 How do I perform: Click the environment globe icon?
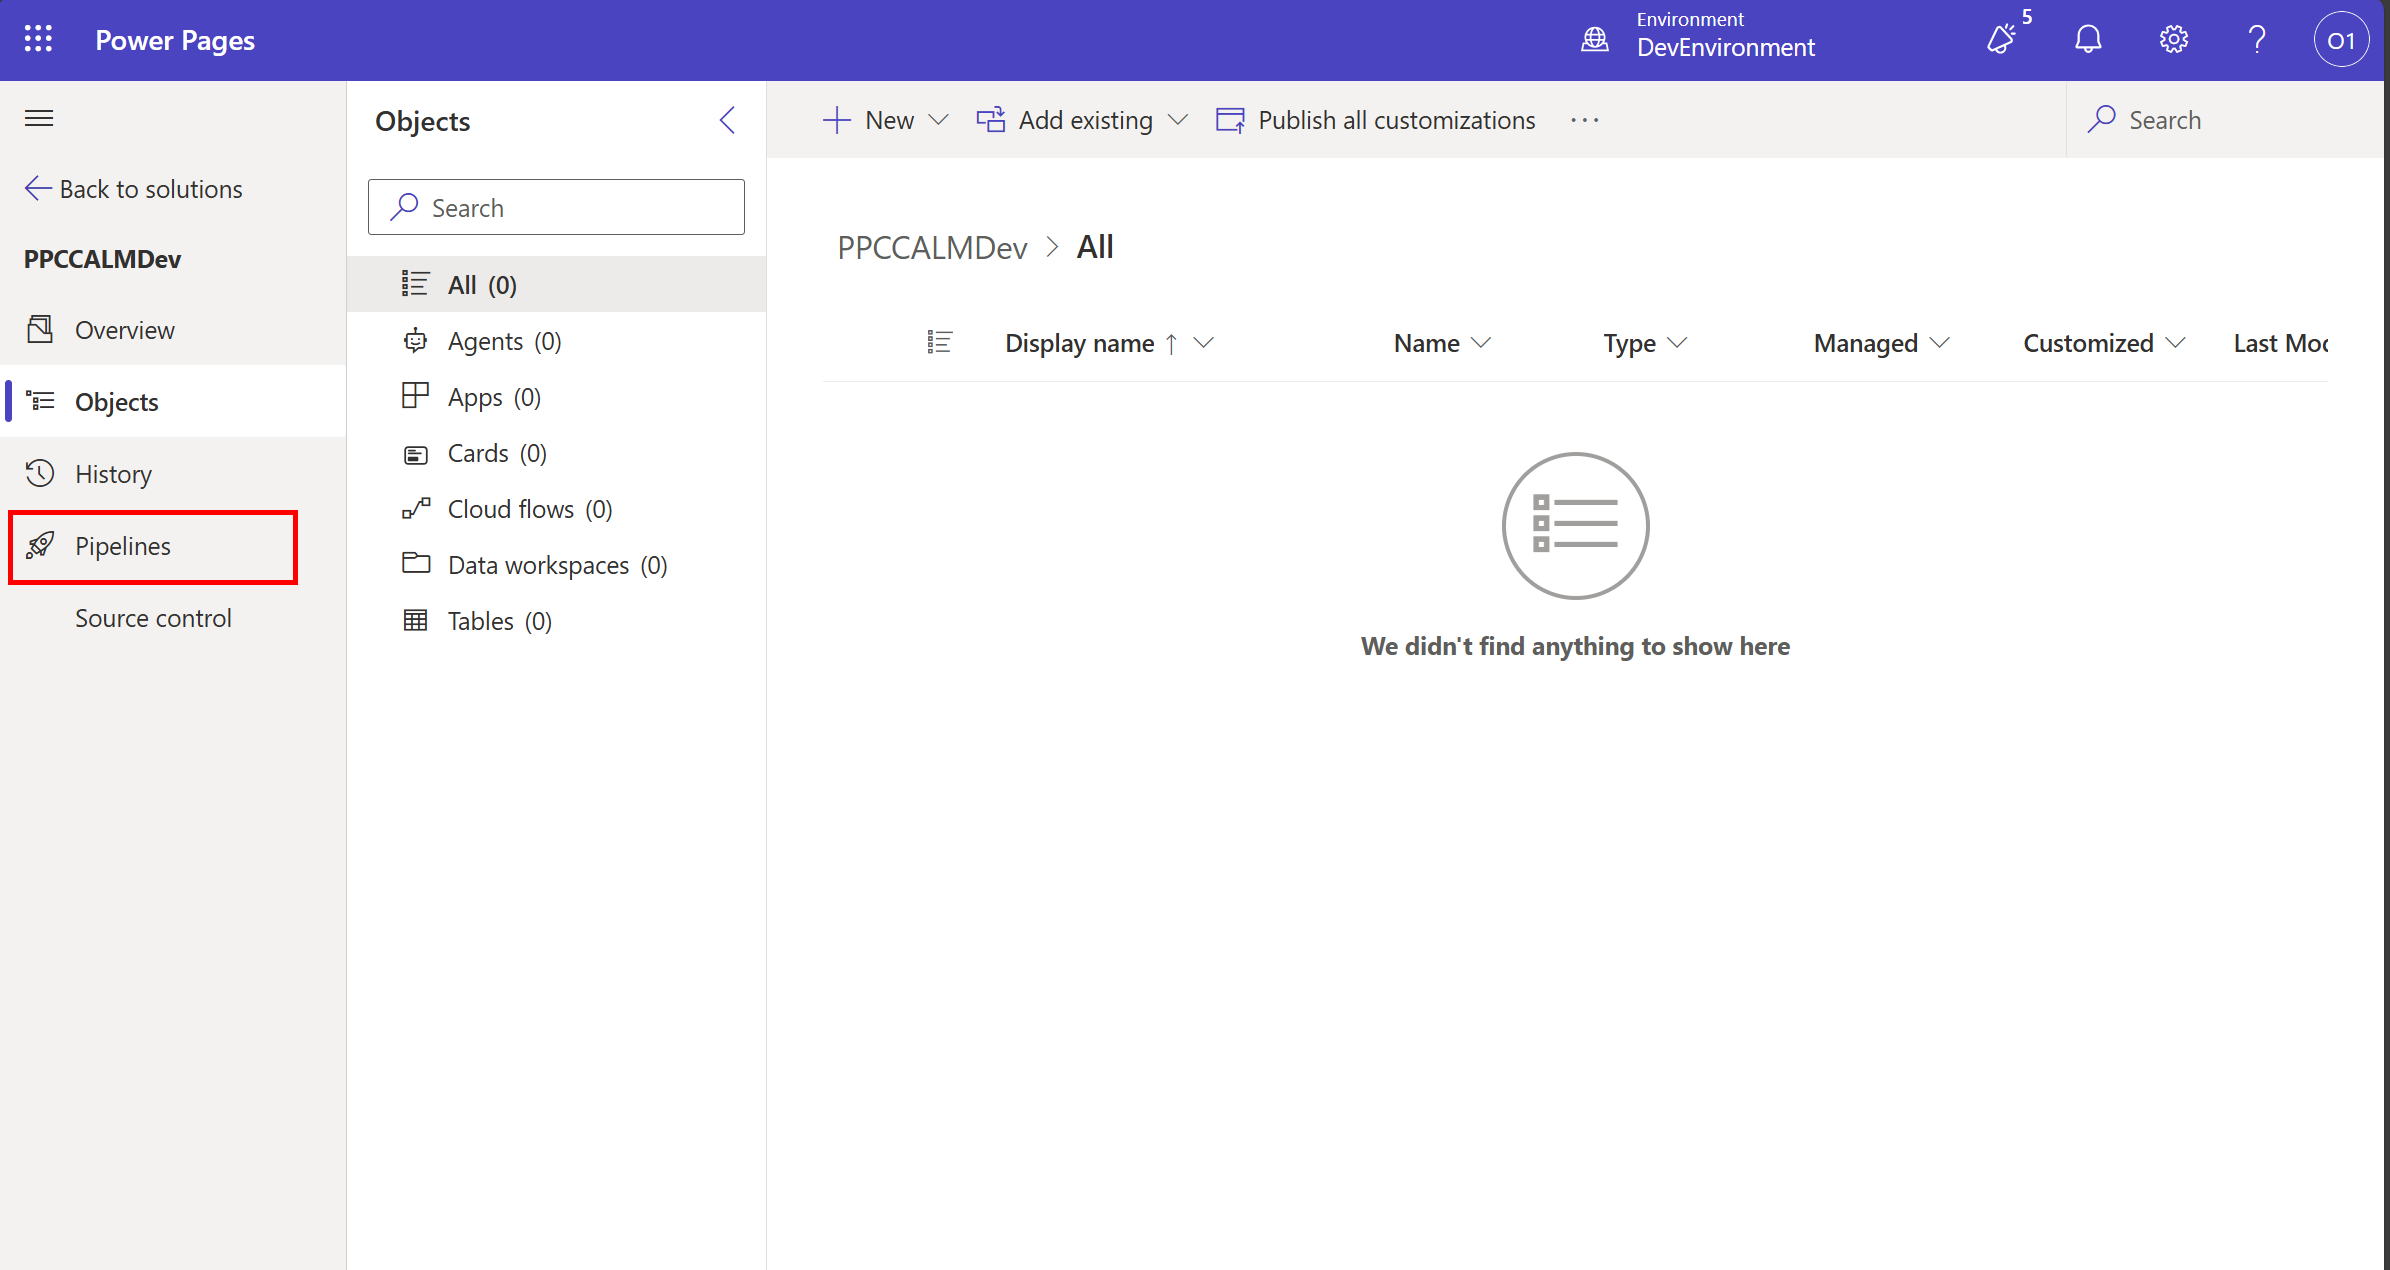pos(1595,39)
